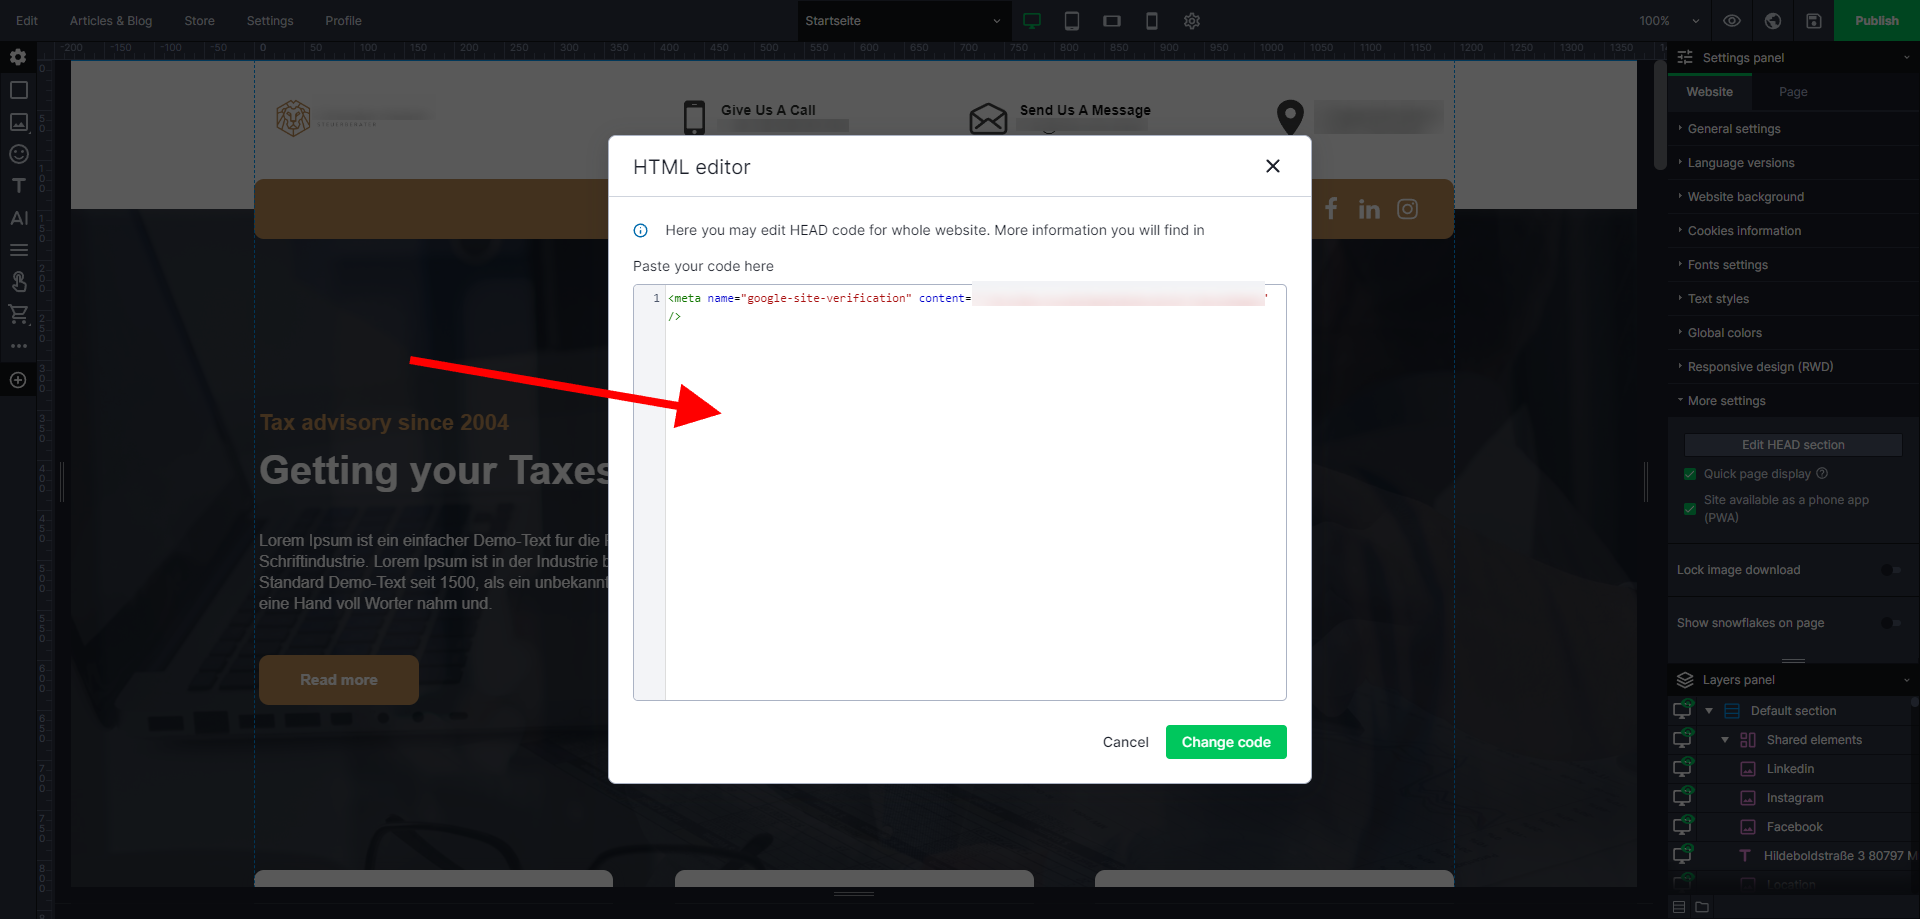
Task: Click the plus add-element icon in sidebar
Action: [18, 380]
